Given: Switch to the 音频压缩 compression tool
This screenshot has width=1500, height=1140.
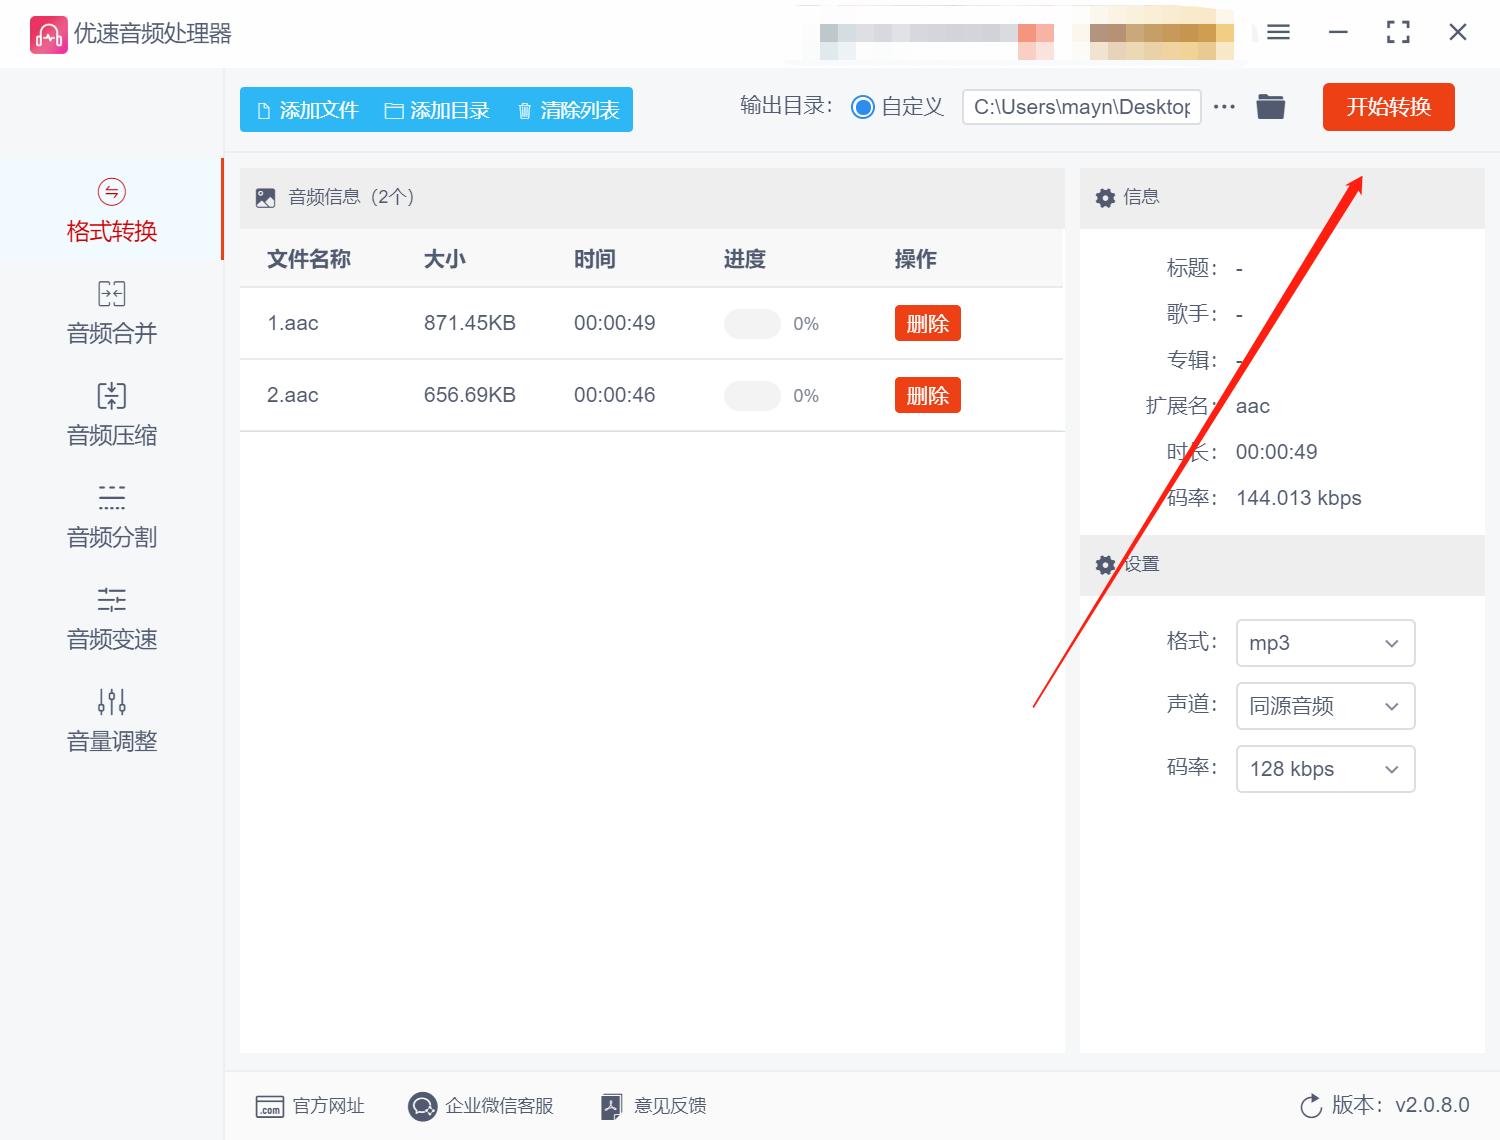Looking at the screenshot, I should click(110, 414).
